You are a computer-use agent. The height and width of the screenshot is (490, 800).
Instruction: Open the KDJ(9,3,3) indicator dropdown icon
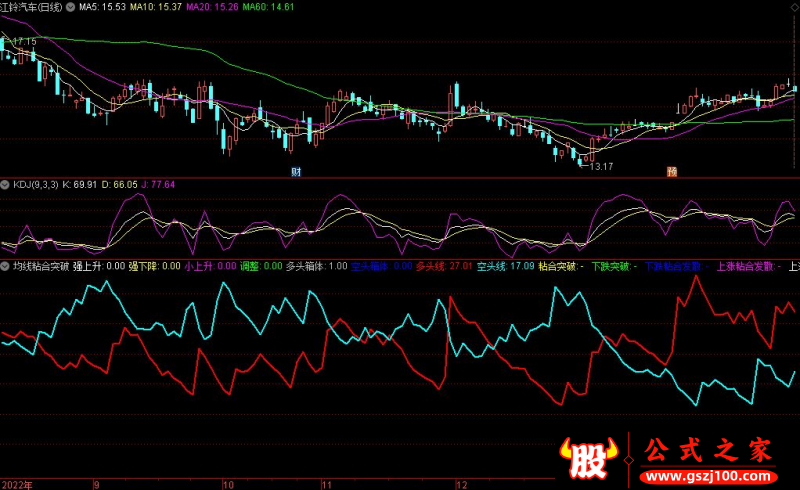click(x=5, y=185)
